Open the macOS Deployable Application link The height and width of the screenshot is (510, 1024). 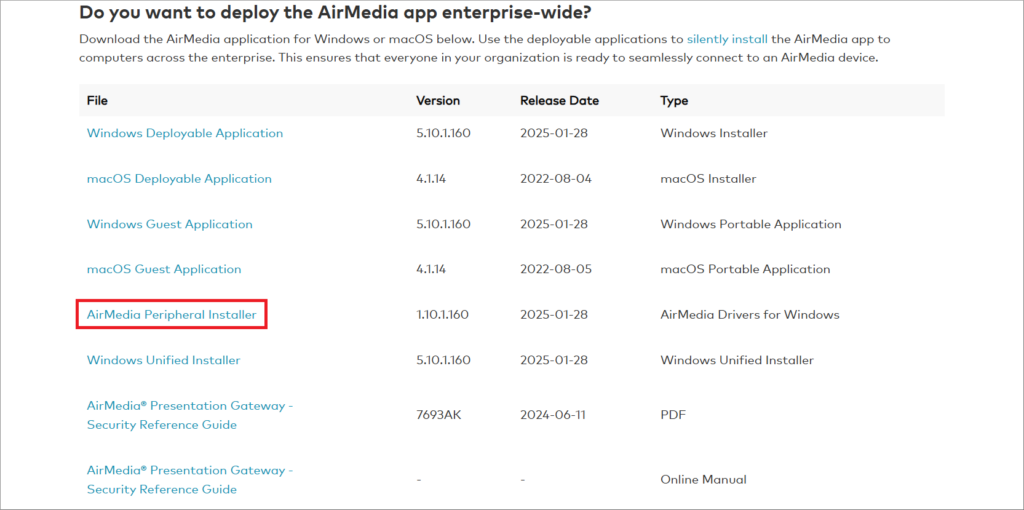[179, 179]
